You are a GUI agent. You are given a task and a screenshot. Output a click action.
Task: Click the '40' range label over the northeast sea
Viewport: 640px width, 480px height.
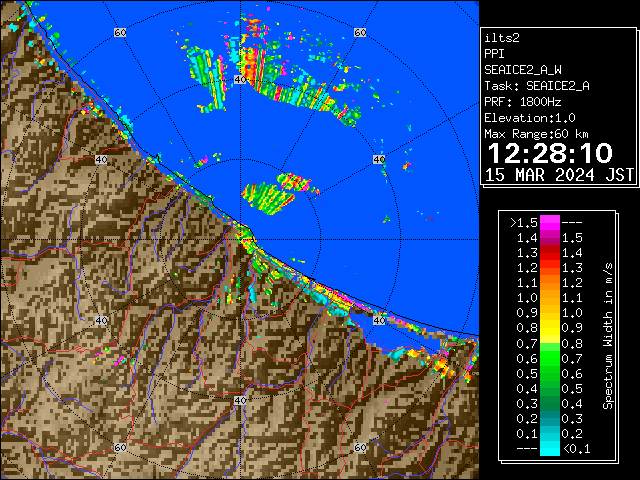[379, 160]
